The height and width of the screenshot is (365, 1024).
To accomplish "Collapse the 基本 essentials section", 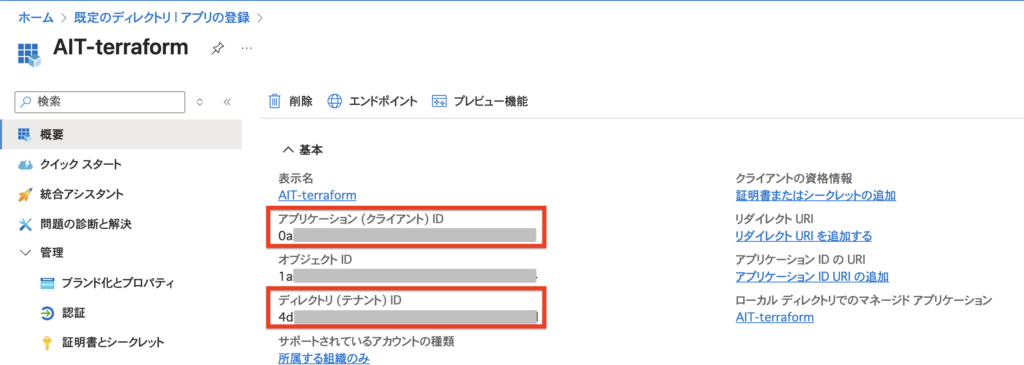I will (x=287, y=150).
